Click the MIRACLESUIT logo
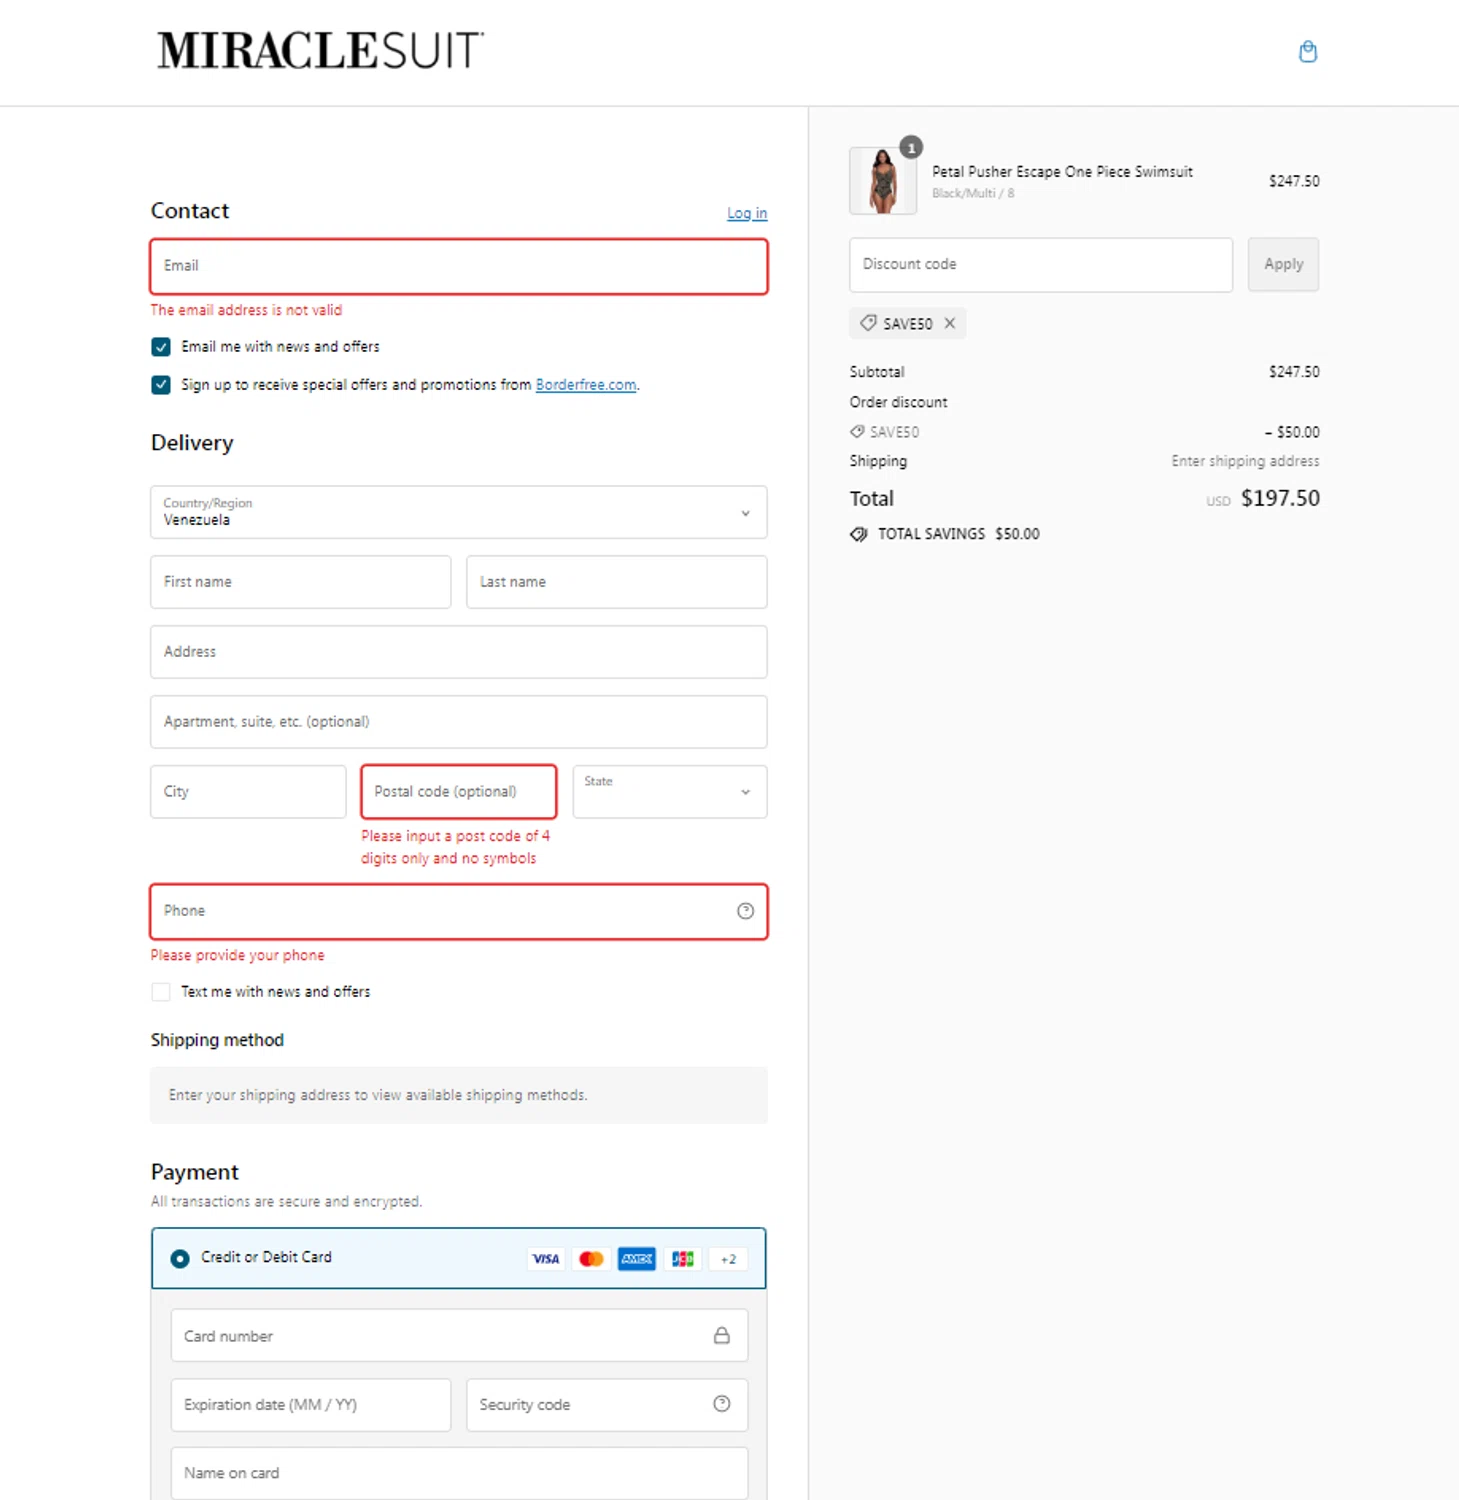The image size is (1459, 1500). pyautogui.click(x=320, y=51)
